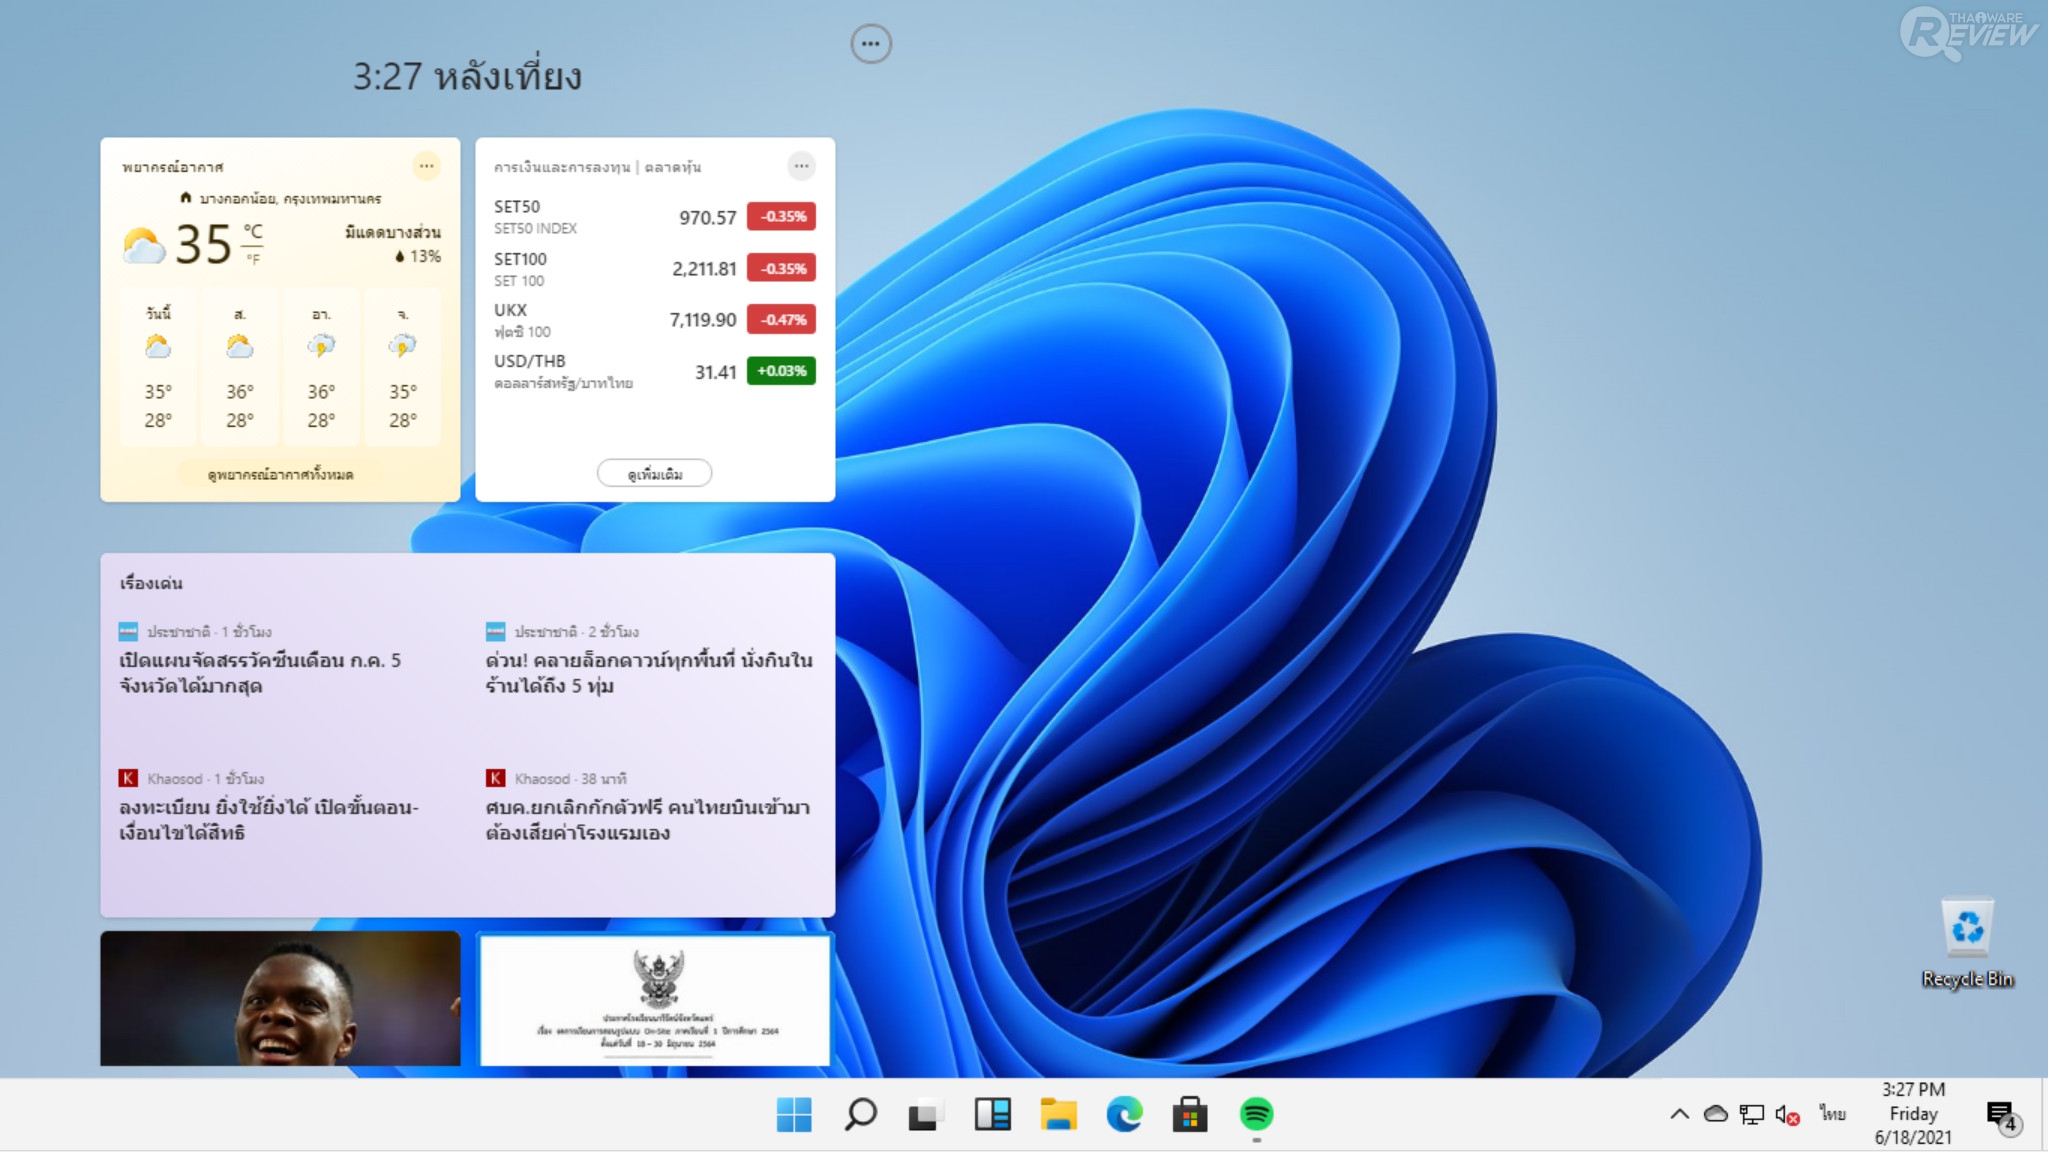Open the stock market widget options menu
The height and width of the screenshot is (1152, 2048).
click(801, 166)
